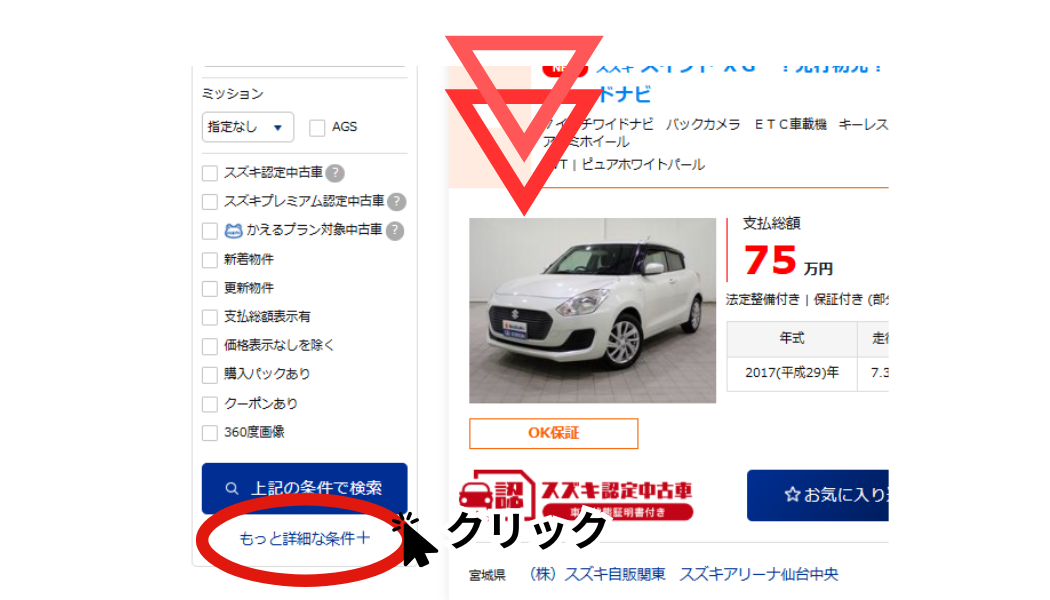Enable 購入パックあり filter
The image size is (1050, 600).
(210, 375)
